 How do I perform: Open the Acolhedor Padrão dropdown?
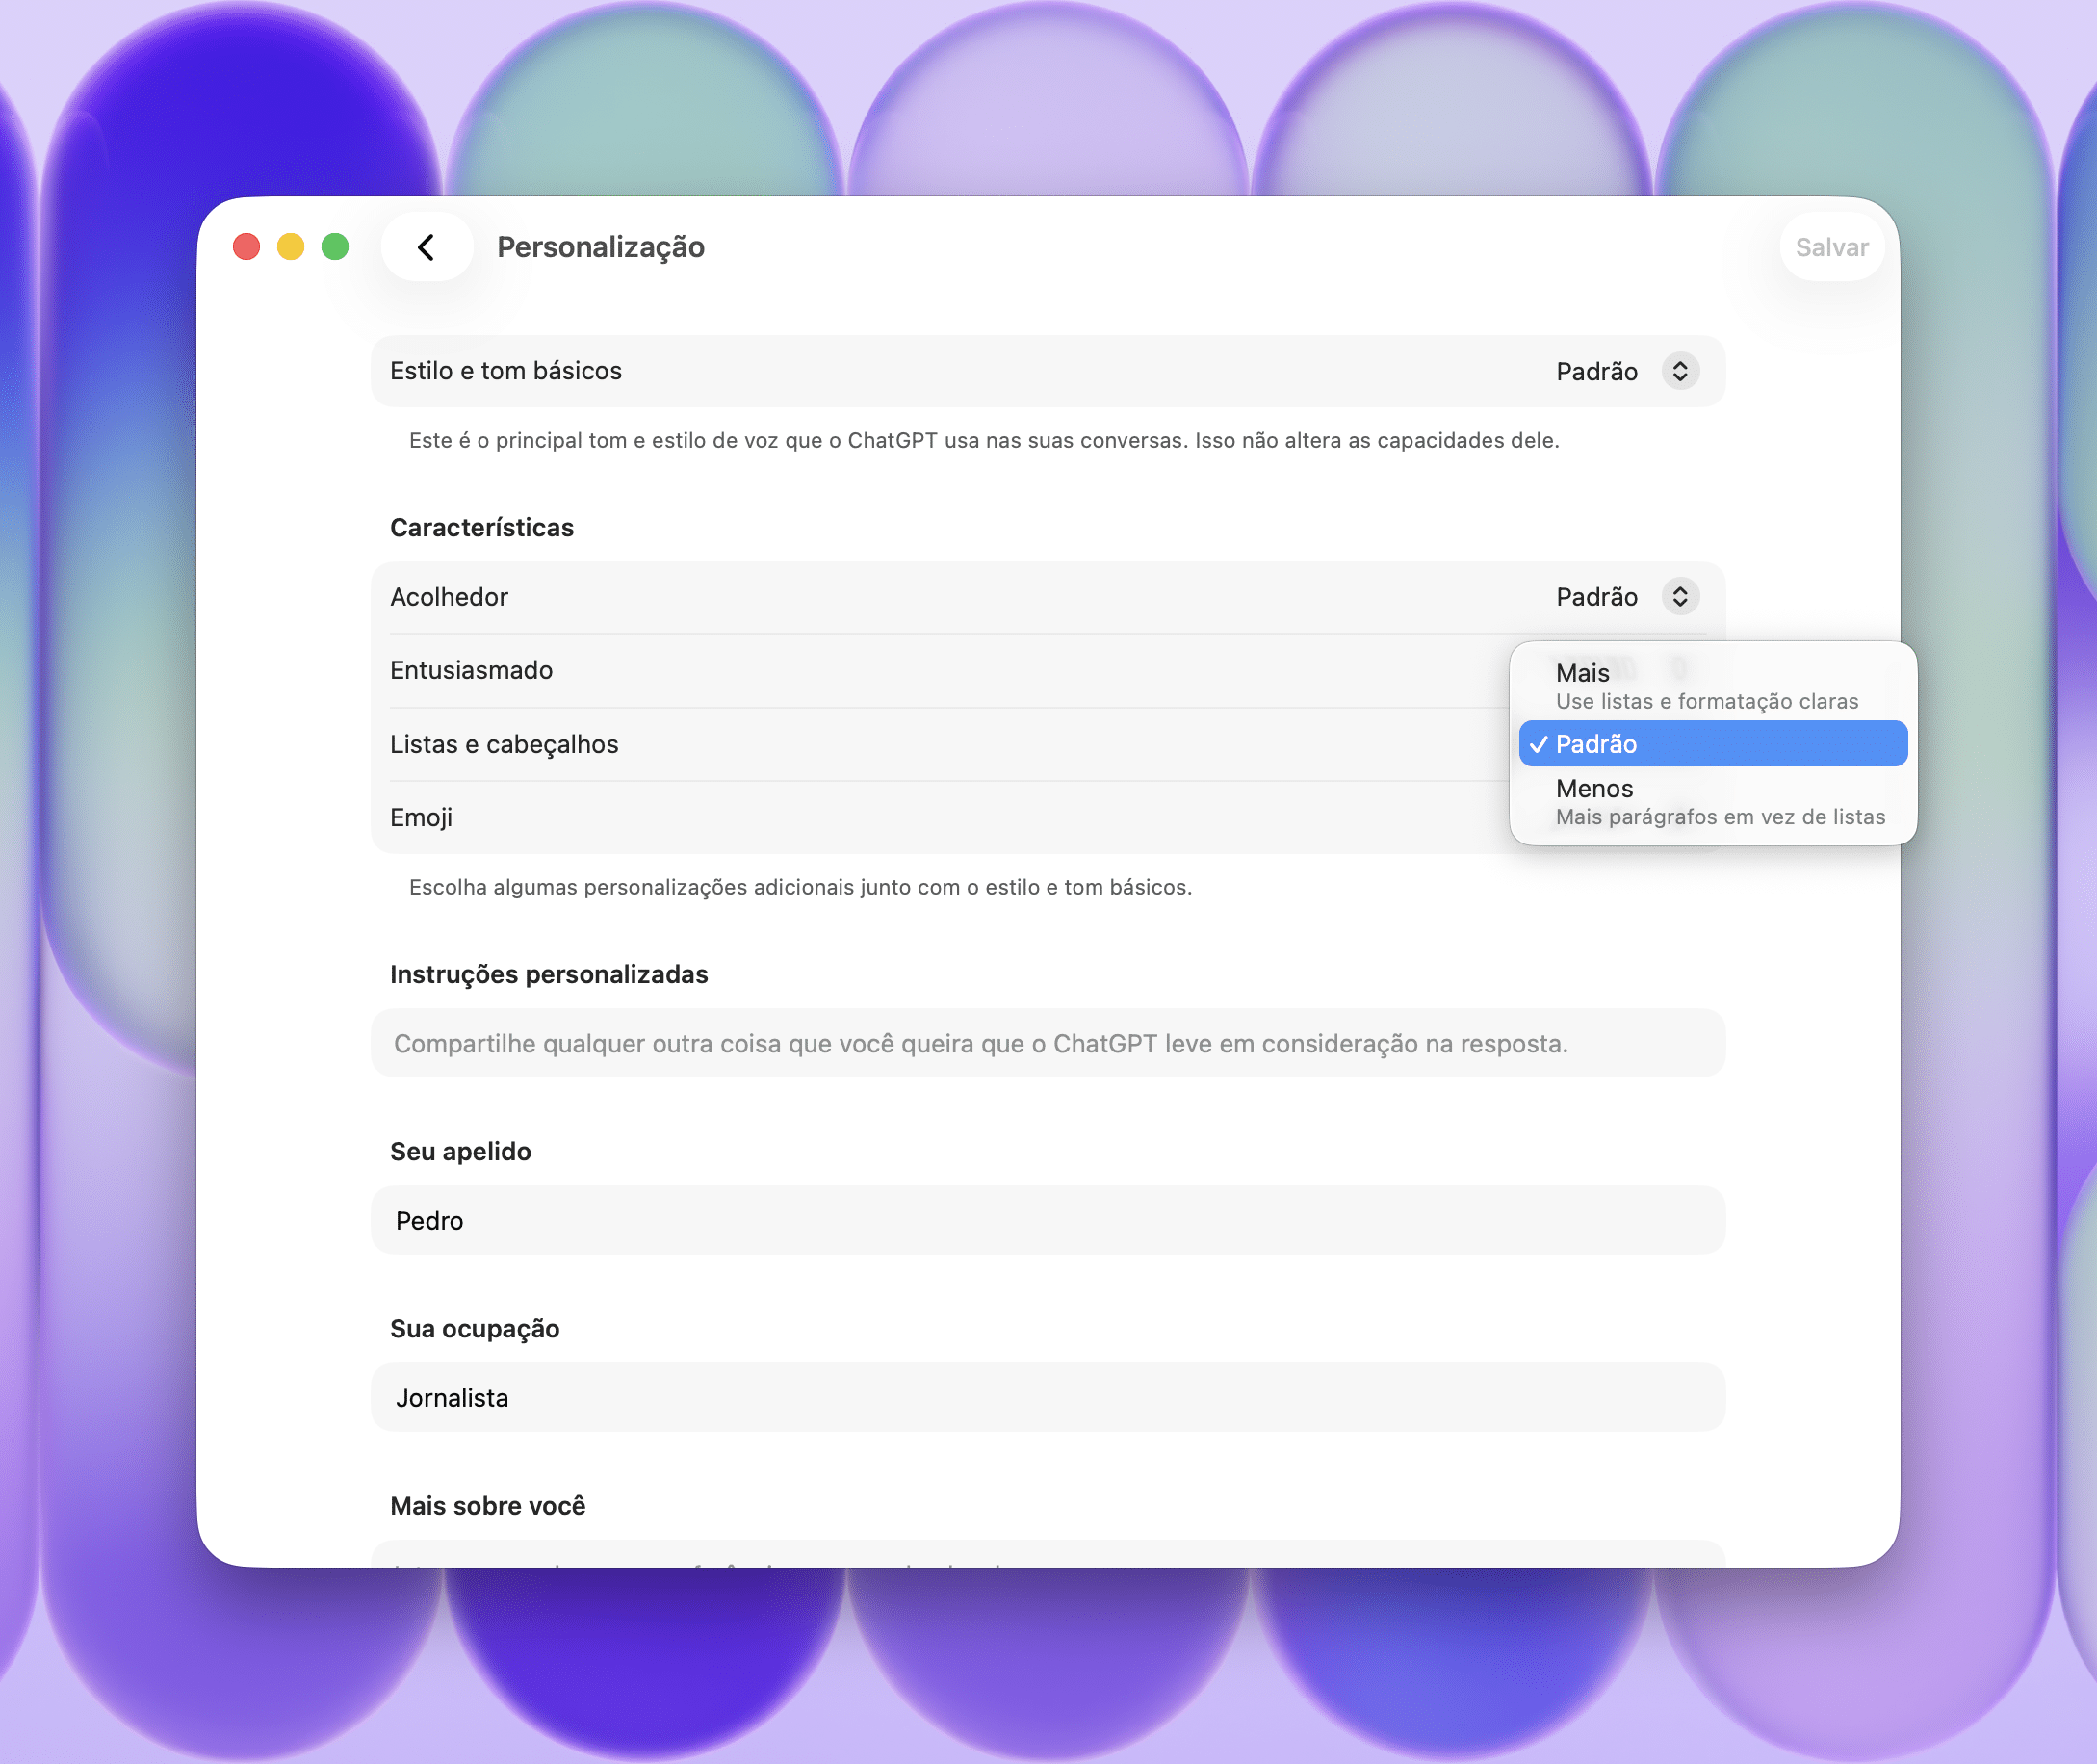coord(1597,597)
